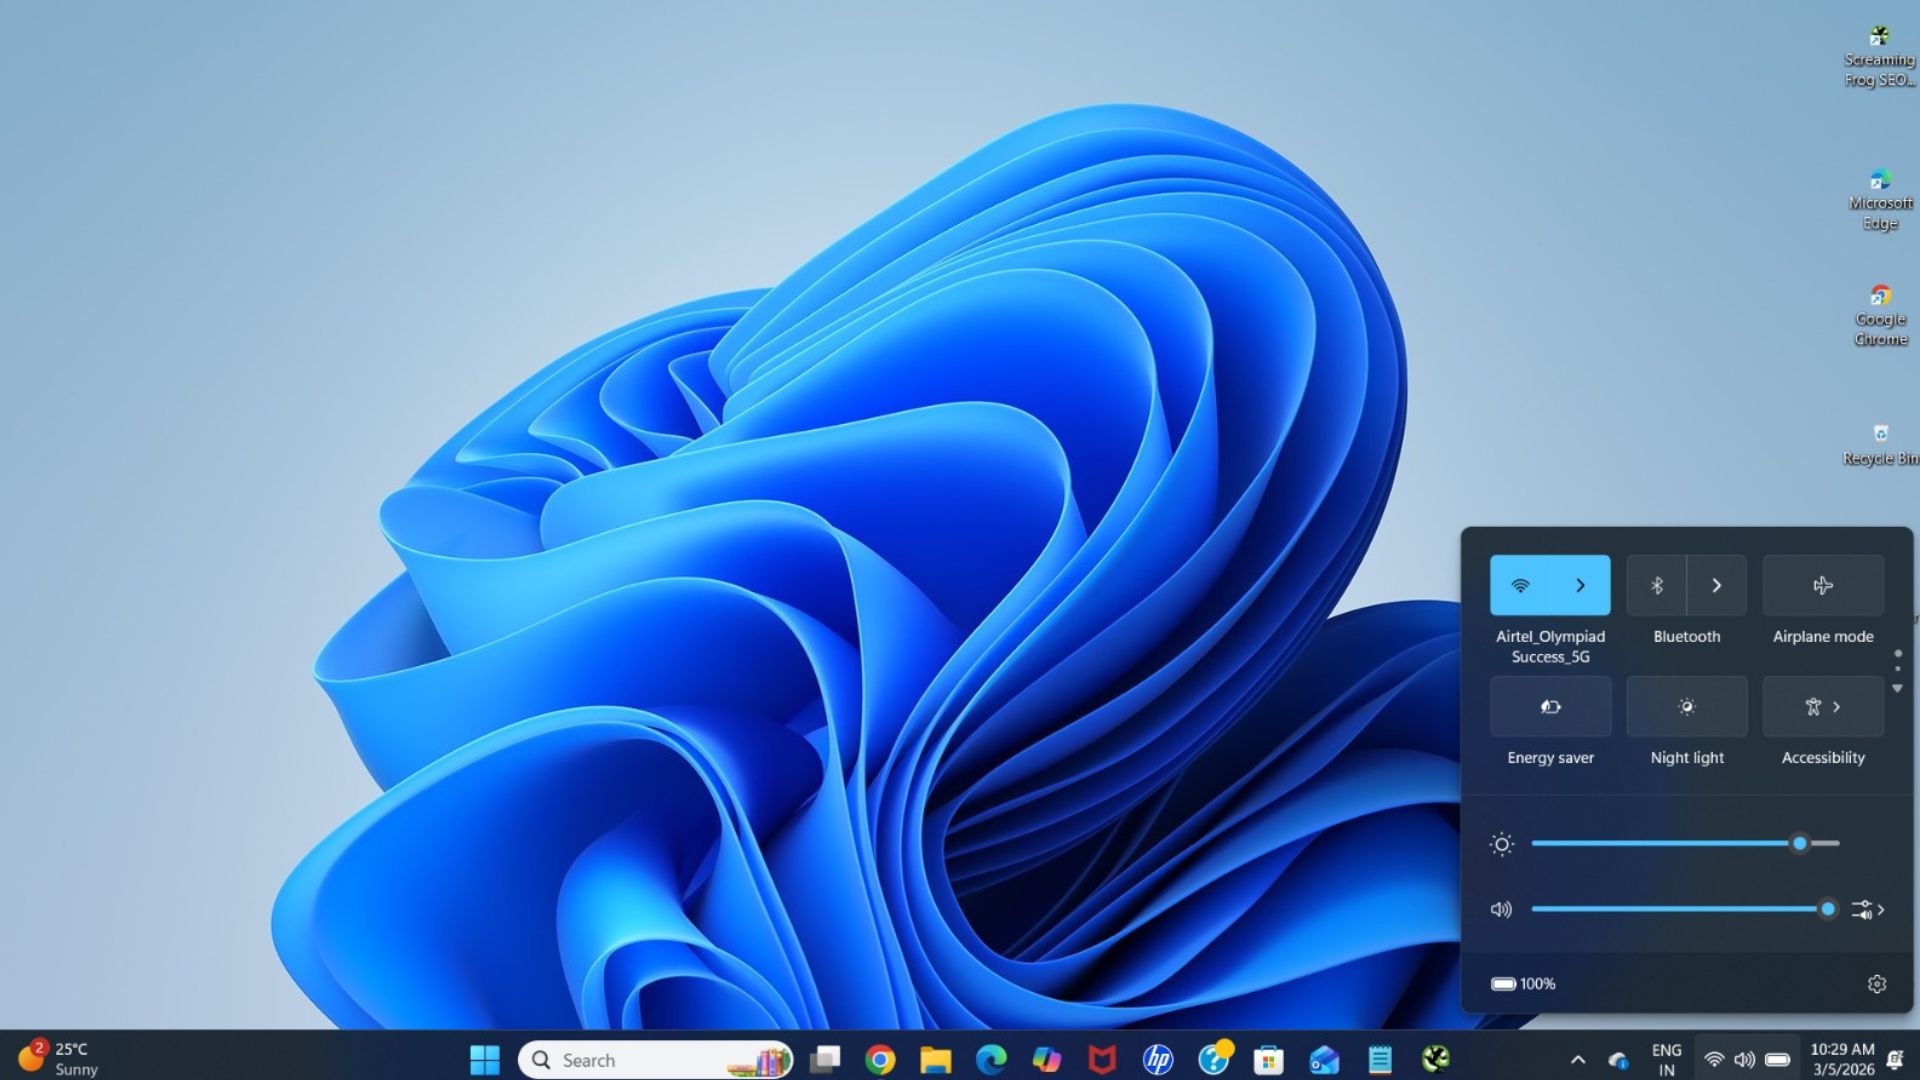Open the Windows Start menu
The width and height of the screenshot is (1920, 1080).
[484, 1059]
